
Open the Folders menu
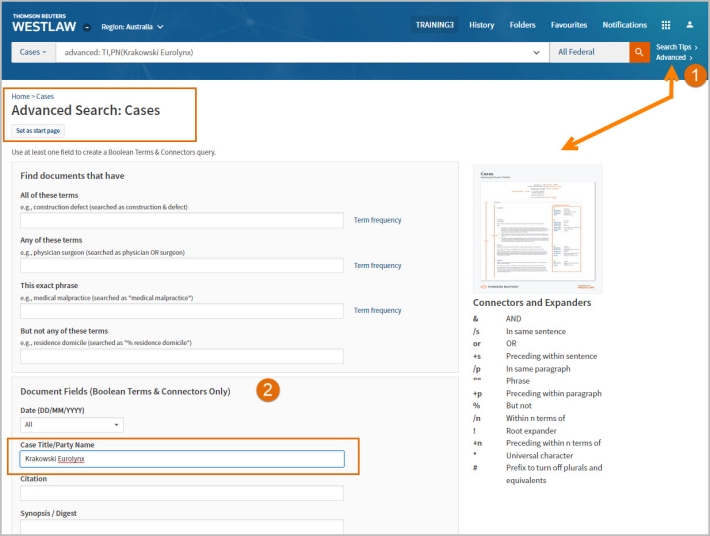(523, 25)
